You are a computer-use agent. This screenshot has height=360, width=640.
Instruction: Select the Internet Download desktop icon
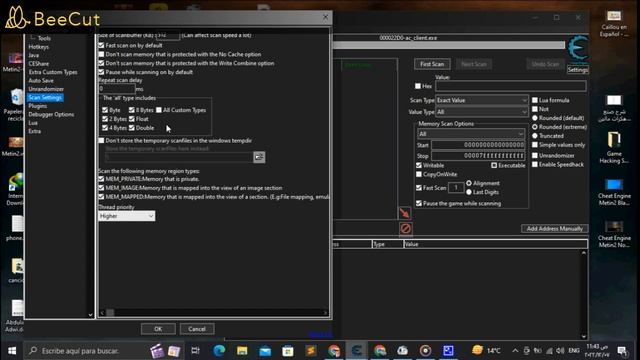click(x=15, y=189)
